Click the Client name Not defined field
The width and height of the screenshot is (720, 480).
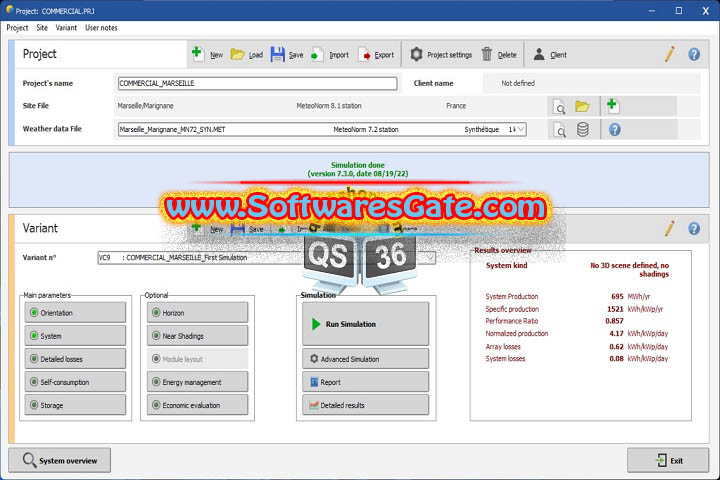coord(591,83)
